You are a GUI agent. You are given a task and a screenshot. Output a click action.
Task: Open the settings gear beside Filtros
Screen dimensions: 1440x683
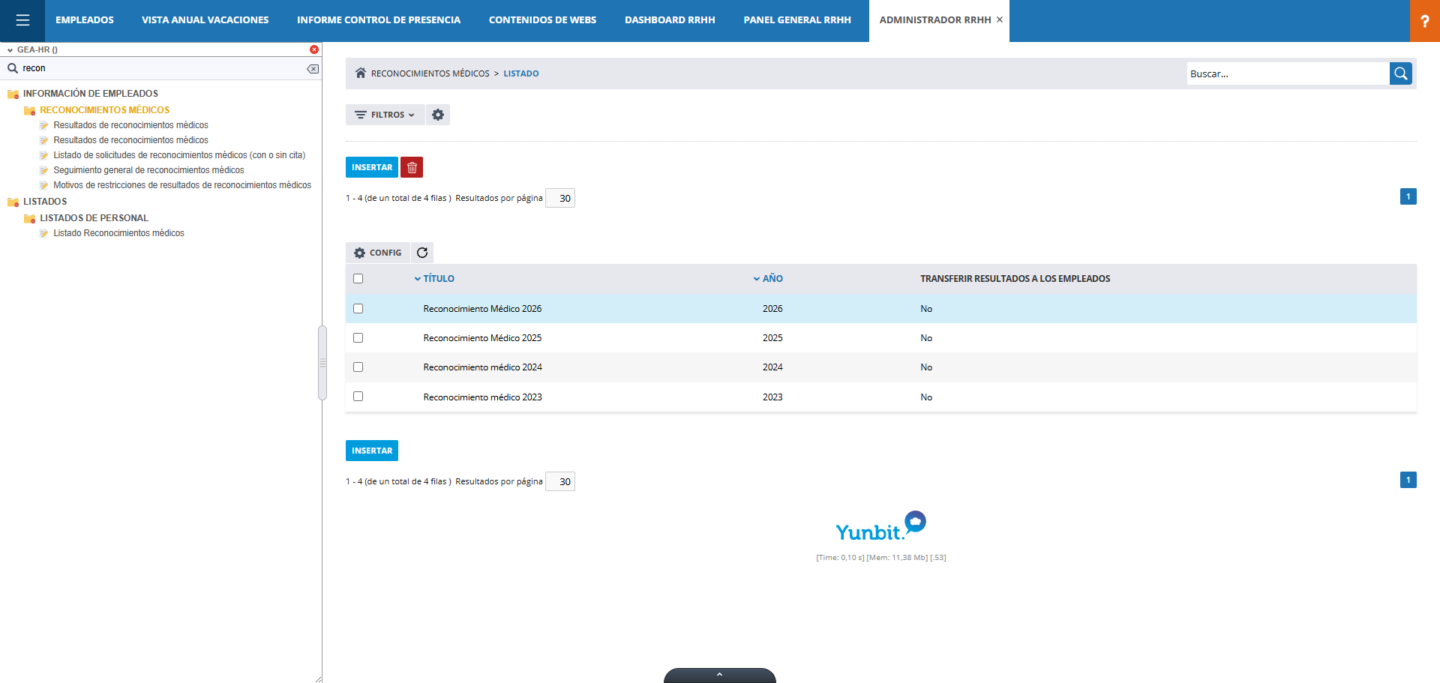coord(438,115)
